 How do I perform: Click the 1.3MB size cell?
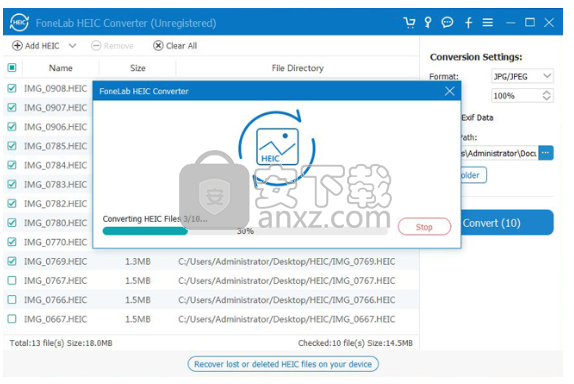(138, 261)
